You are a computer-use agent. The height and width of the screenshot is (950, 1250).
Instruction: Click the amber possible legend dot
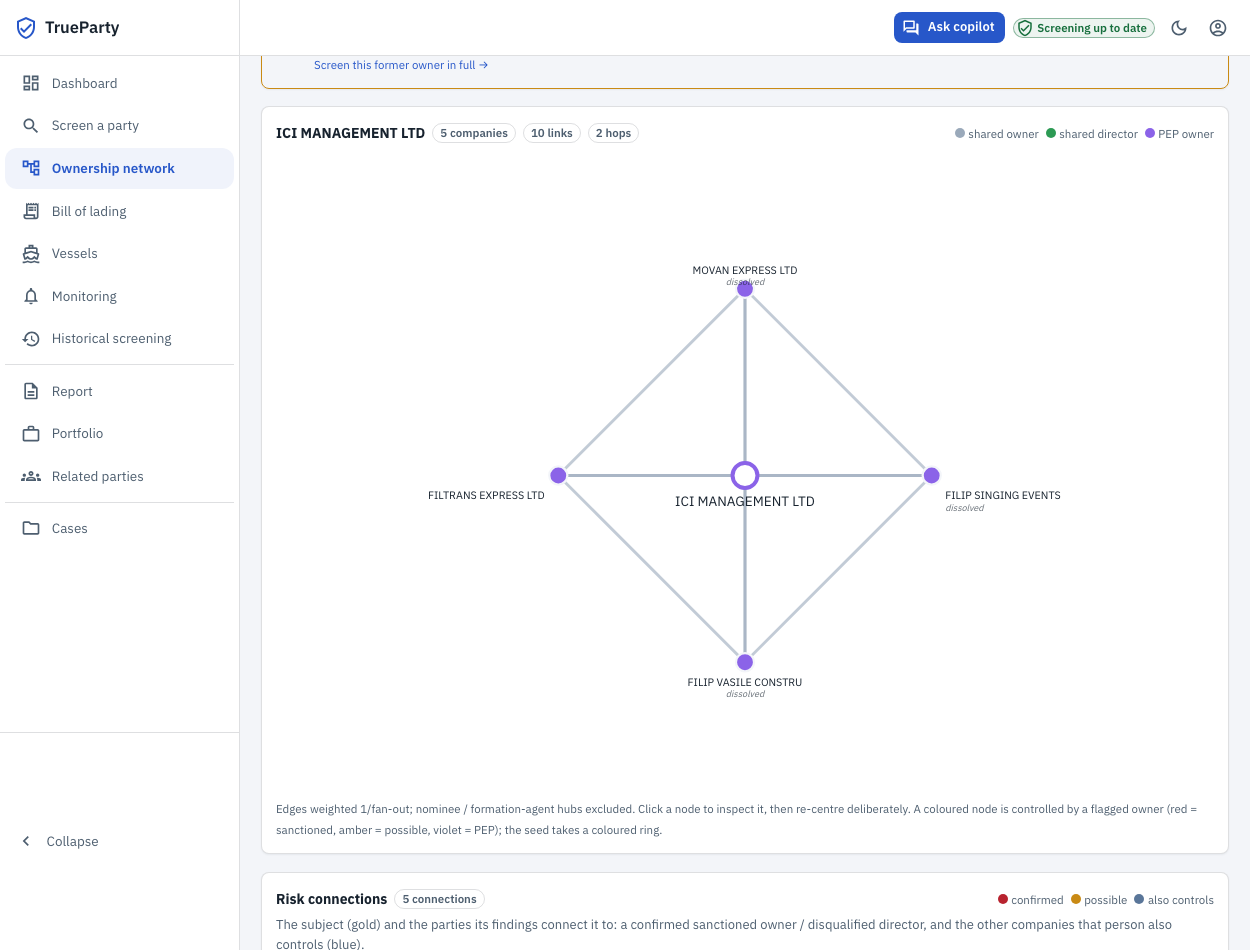pyautogui.click(x=1075, y=899)
